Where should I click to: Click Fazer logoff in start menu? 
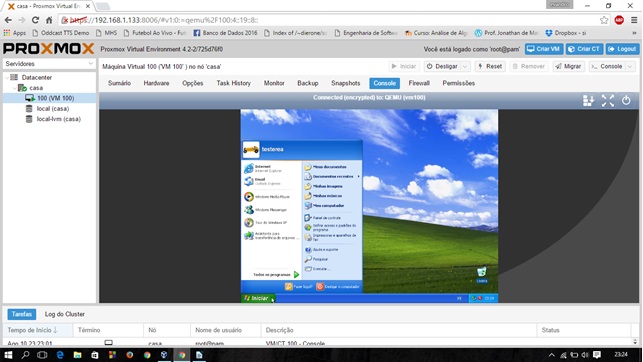299,287
